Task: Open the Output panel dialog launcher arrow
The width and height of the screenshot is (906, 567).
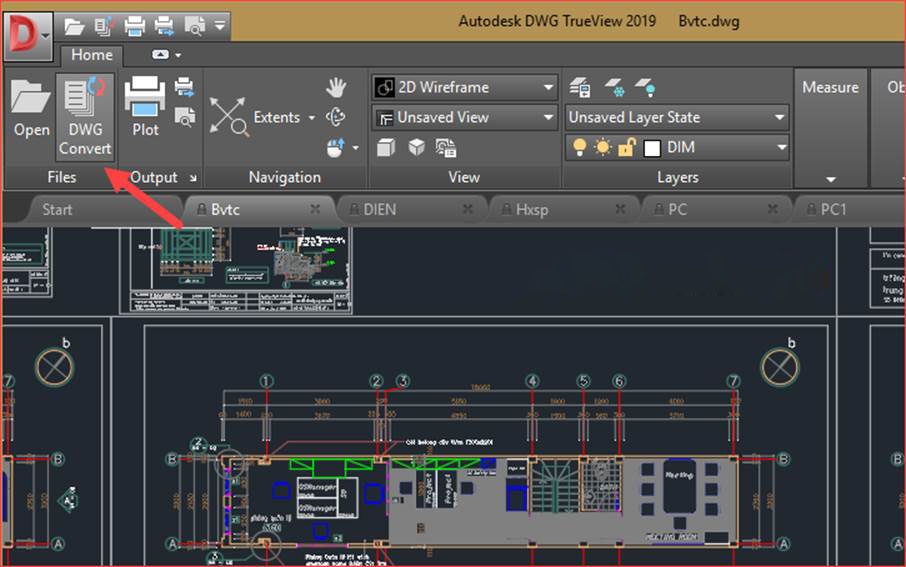Action: [x=193, y=178]
